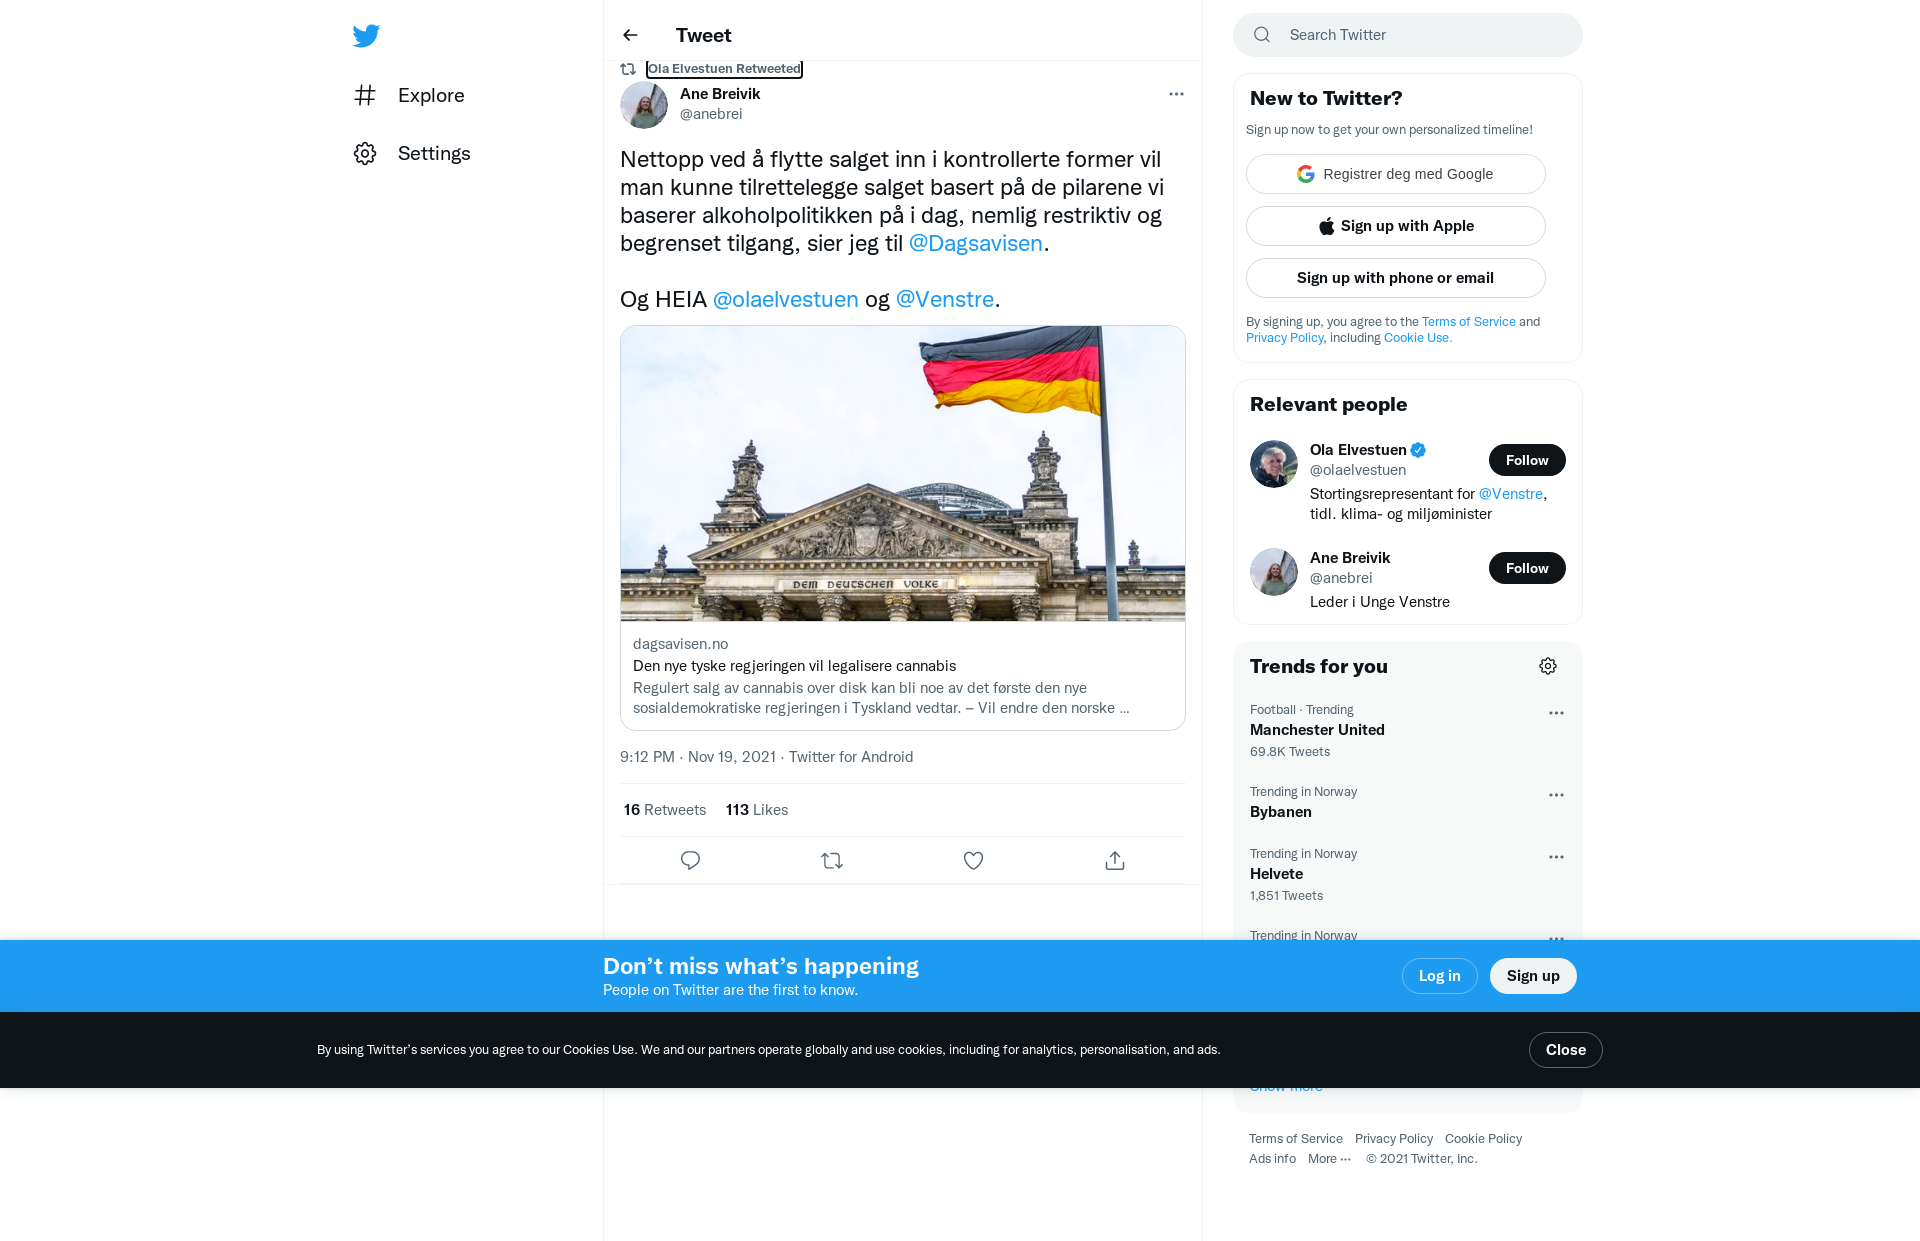The width and height of the screenshot is (1920, 1241).
Task: Open options for the Helvete trend
Action: pyautogui.click(x=1556, y=857)
